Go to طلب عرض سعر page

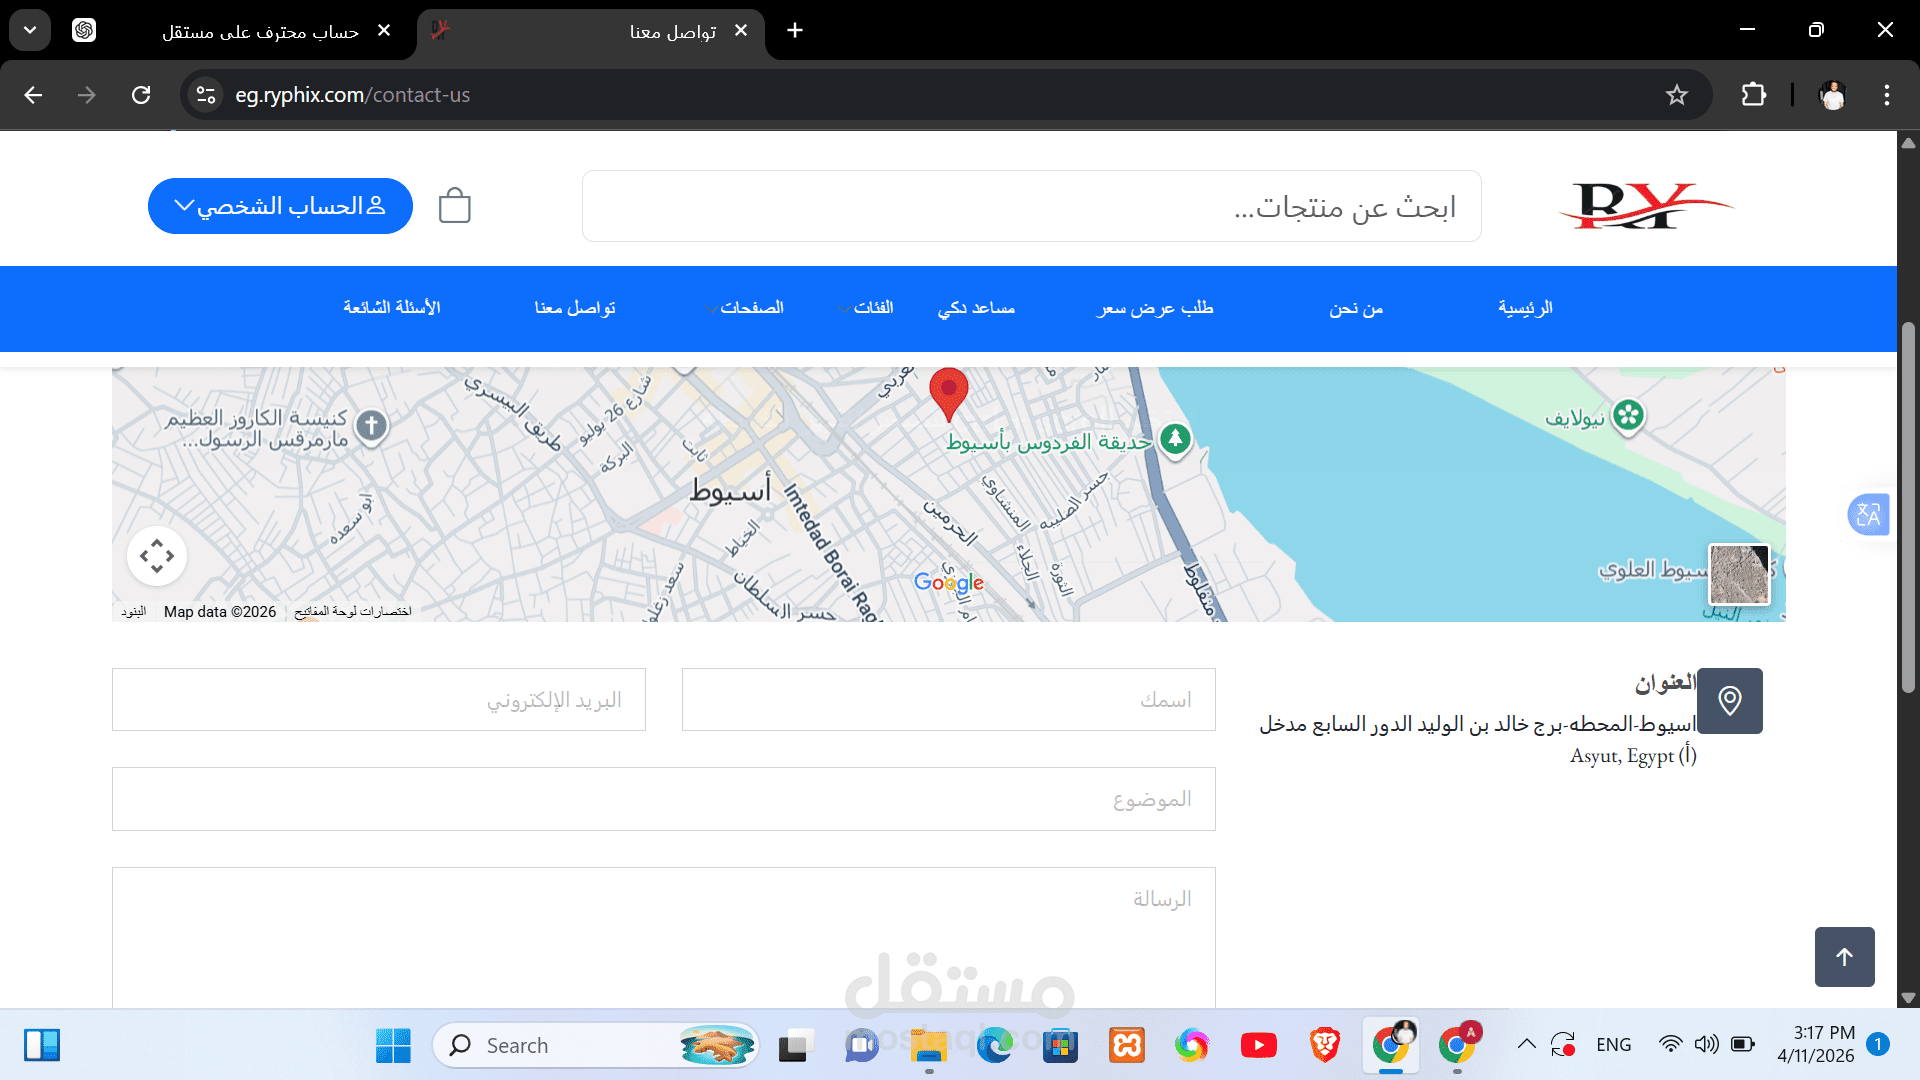click(1155, 308)
